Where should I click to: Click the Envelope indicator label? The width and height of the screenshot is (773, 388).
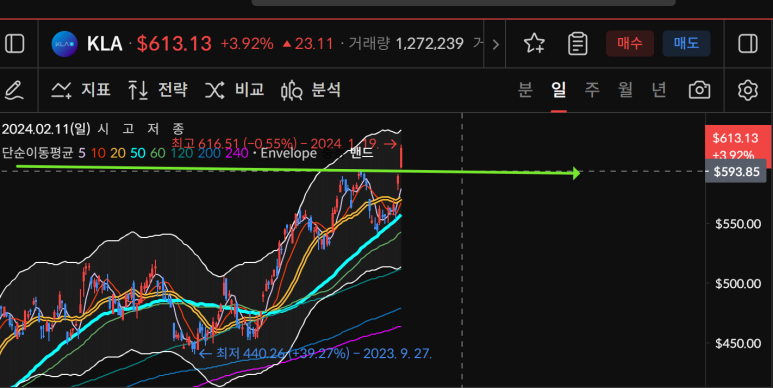click(288, 153)
